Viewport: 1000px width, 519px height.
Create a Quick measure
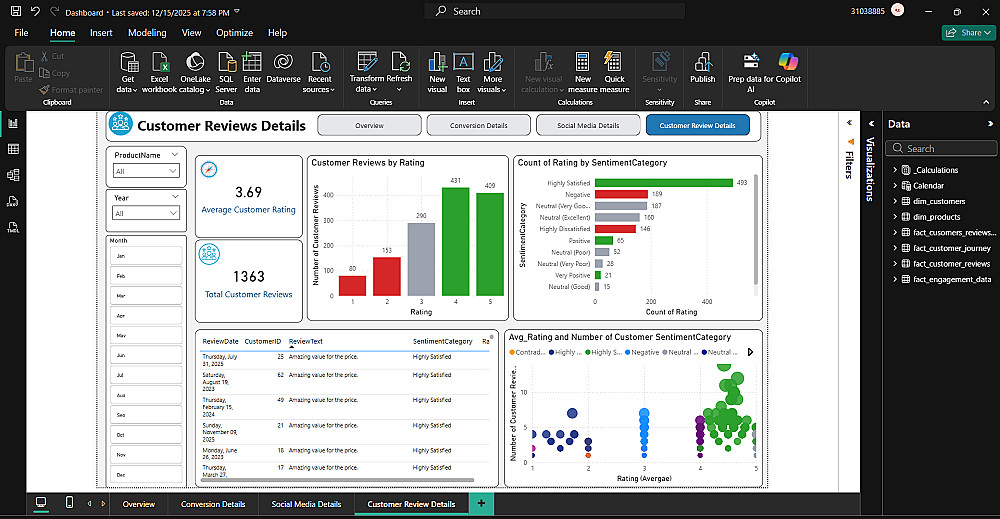[x=614, y=72]
